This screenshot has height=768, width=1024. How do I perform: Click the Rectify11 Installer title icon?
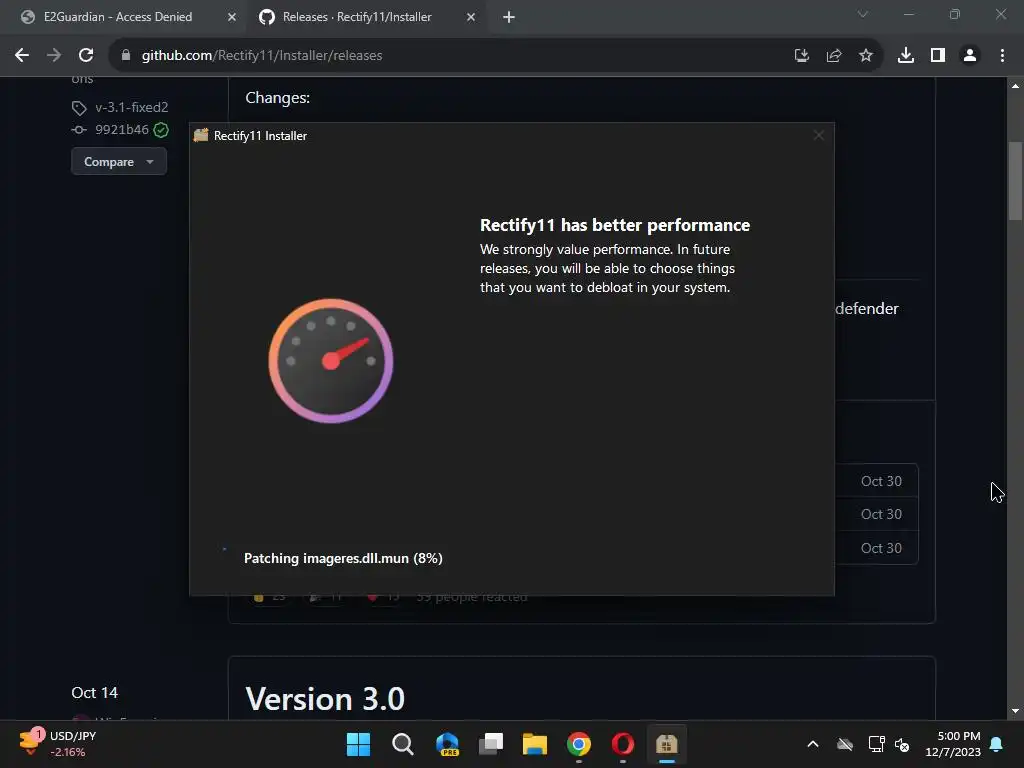[x=201, y=135]
